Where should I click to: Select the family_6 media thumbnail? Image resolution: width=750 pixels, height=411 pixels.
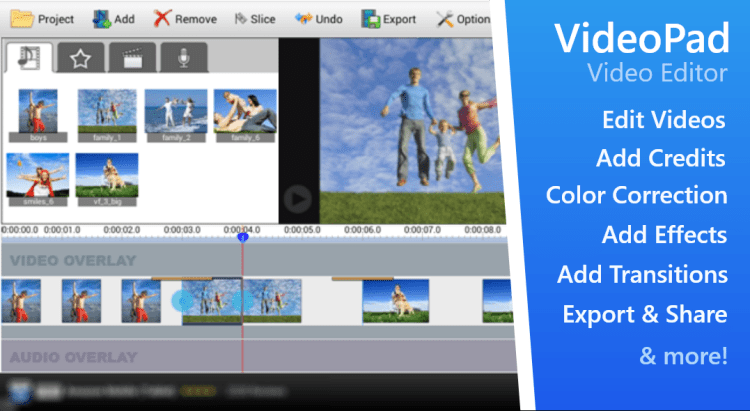coord(245,115)
